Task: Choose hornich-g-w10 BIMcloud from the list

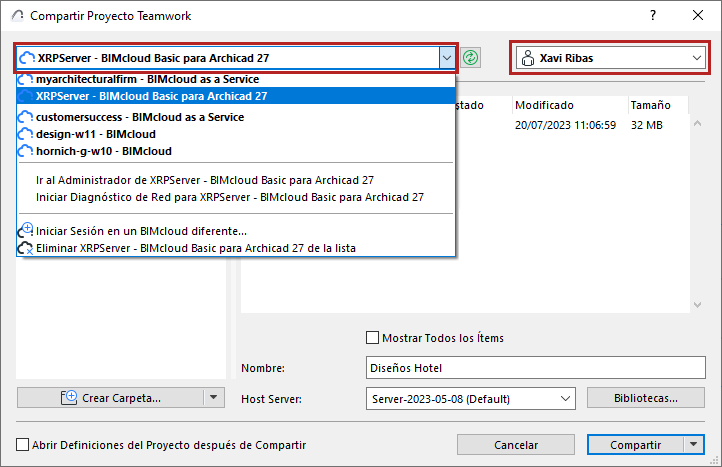Action: pos(104,151)
